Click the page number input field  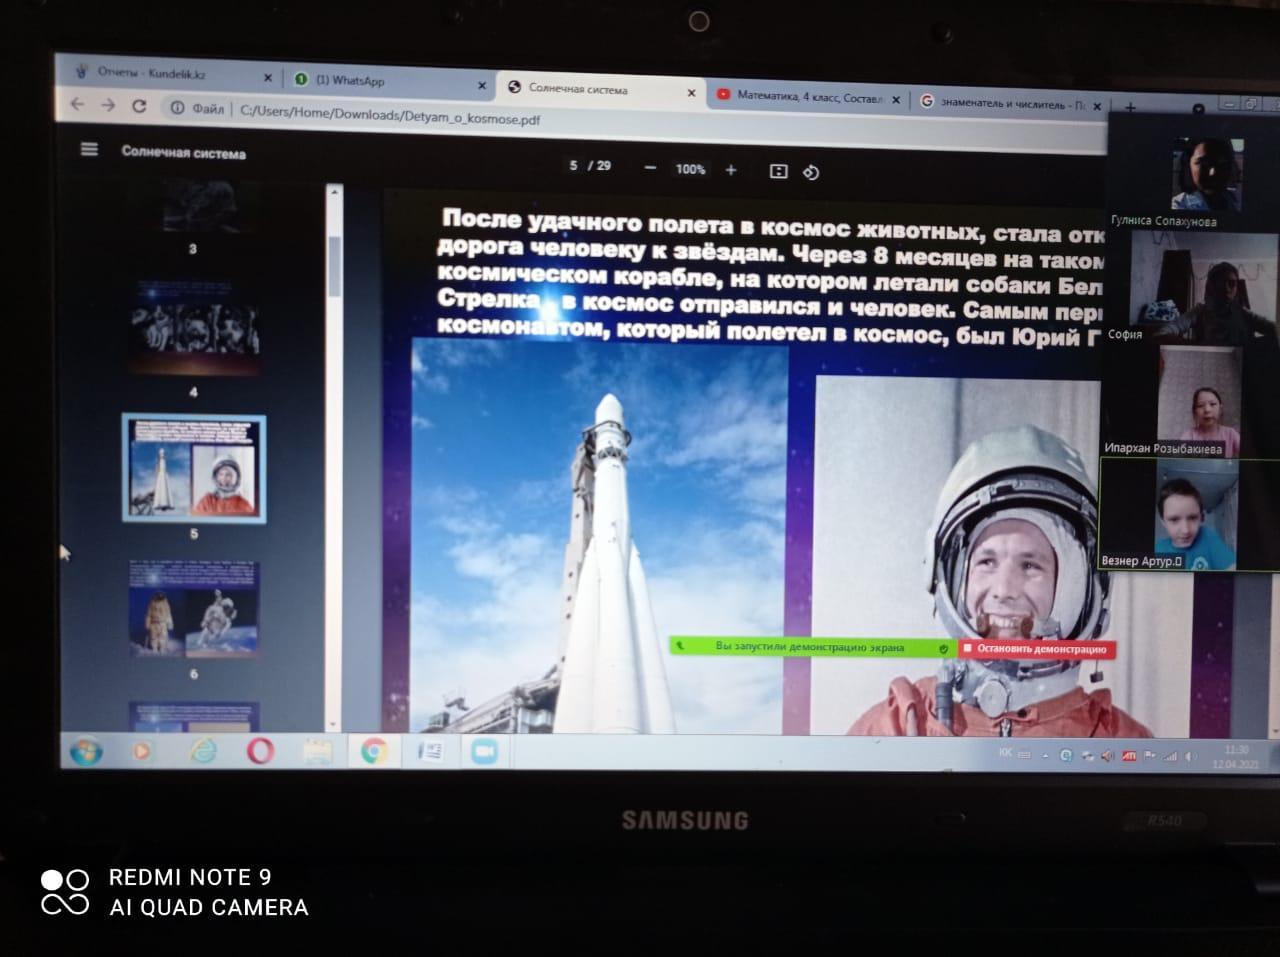tap(574, 166)
